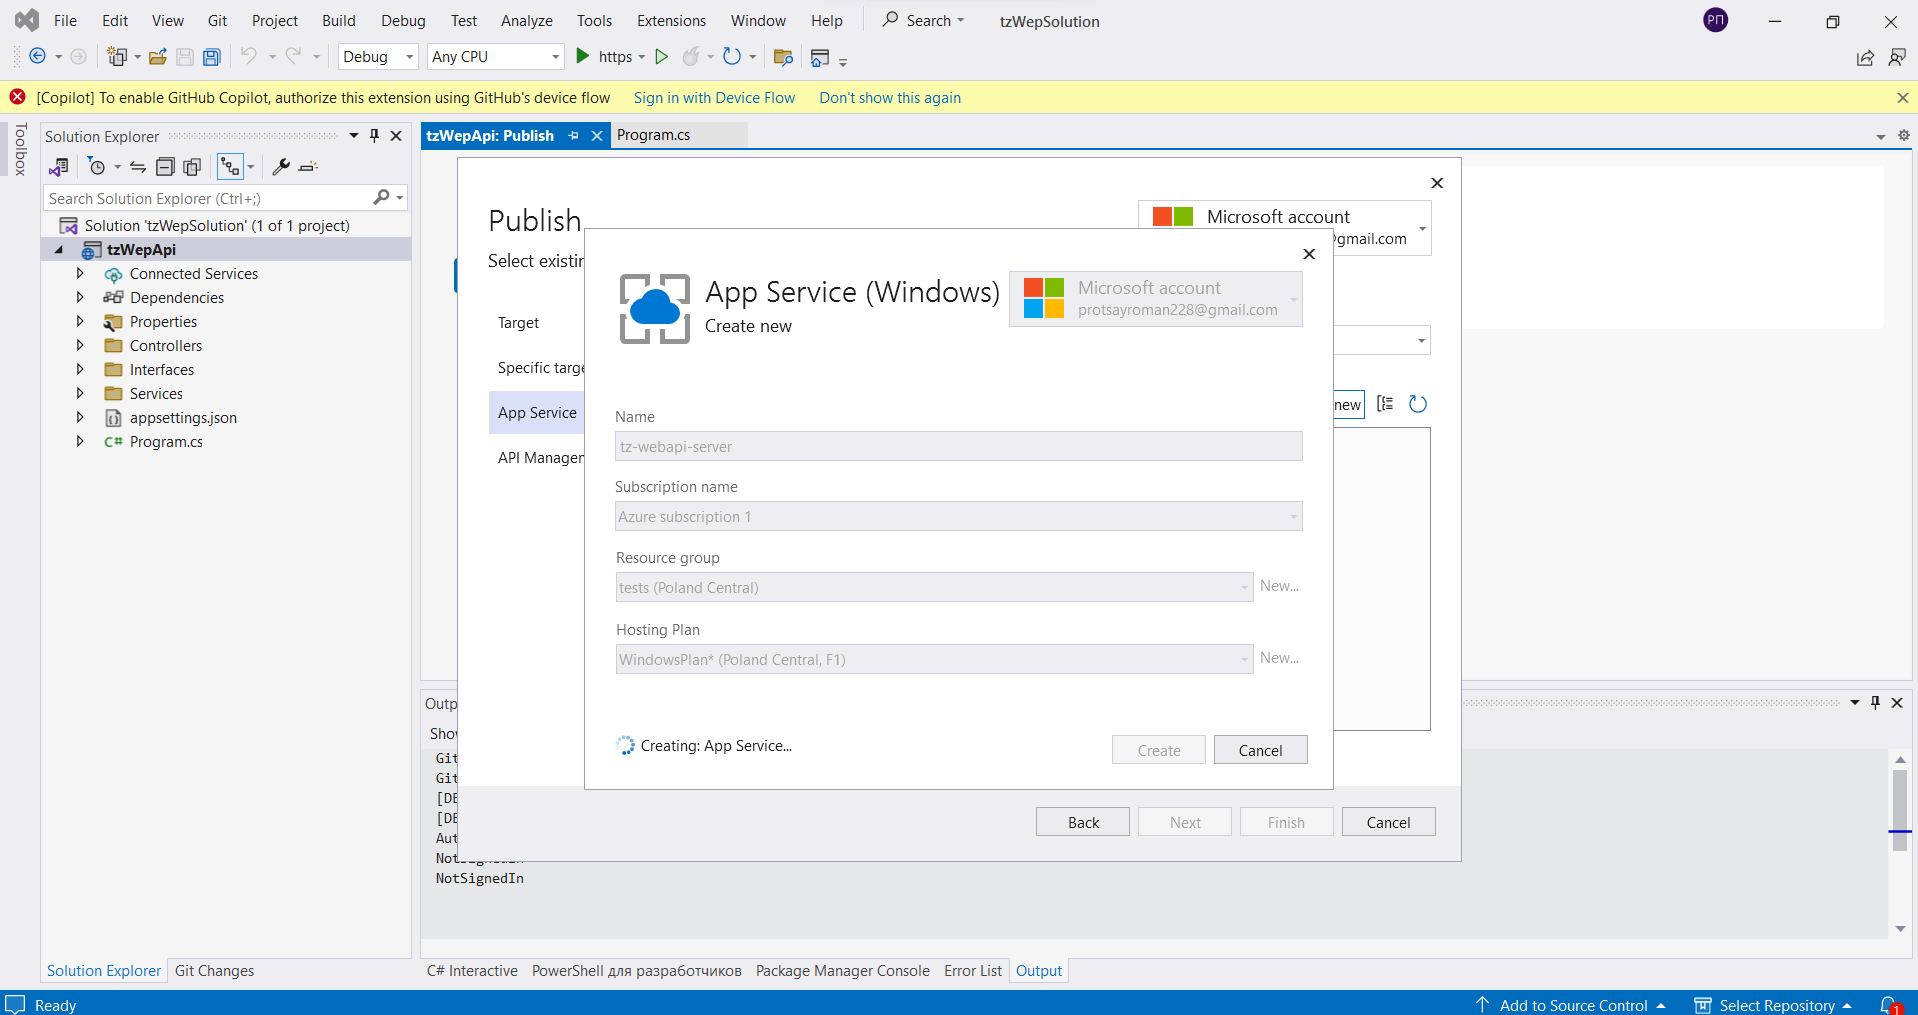Open Solution Explorer Properties via wrench icon
This screenshot has height=1015, width=1918.
point(281,166)
